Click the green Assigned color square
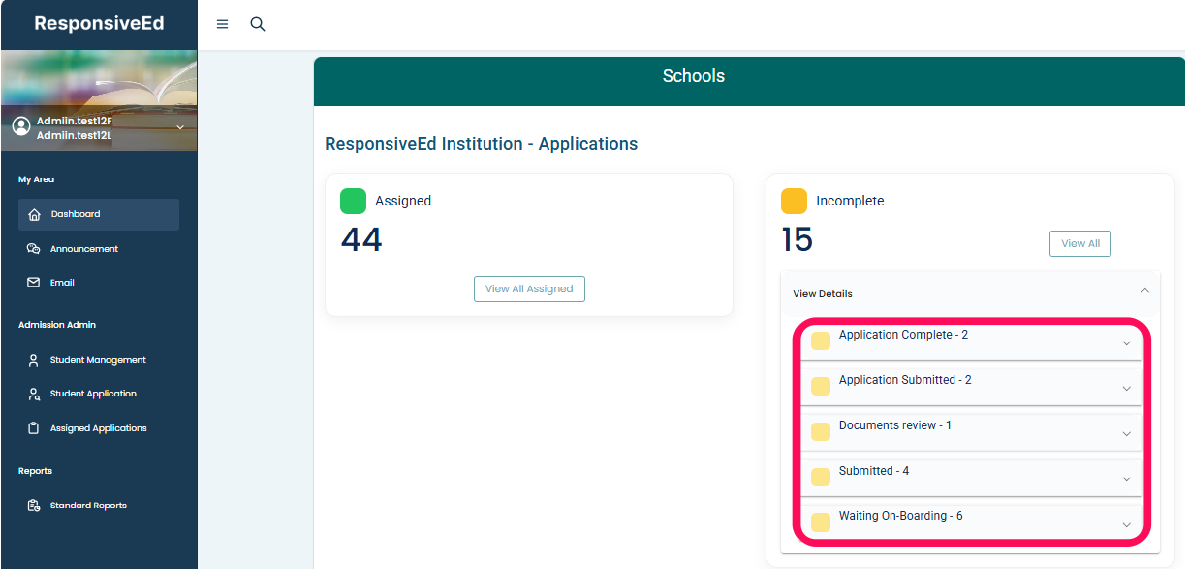The image size is (1185, 569). 353,201
